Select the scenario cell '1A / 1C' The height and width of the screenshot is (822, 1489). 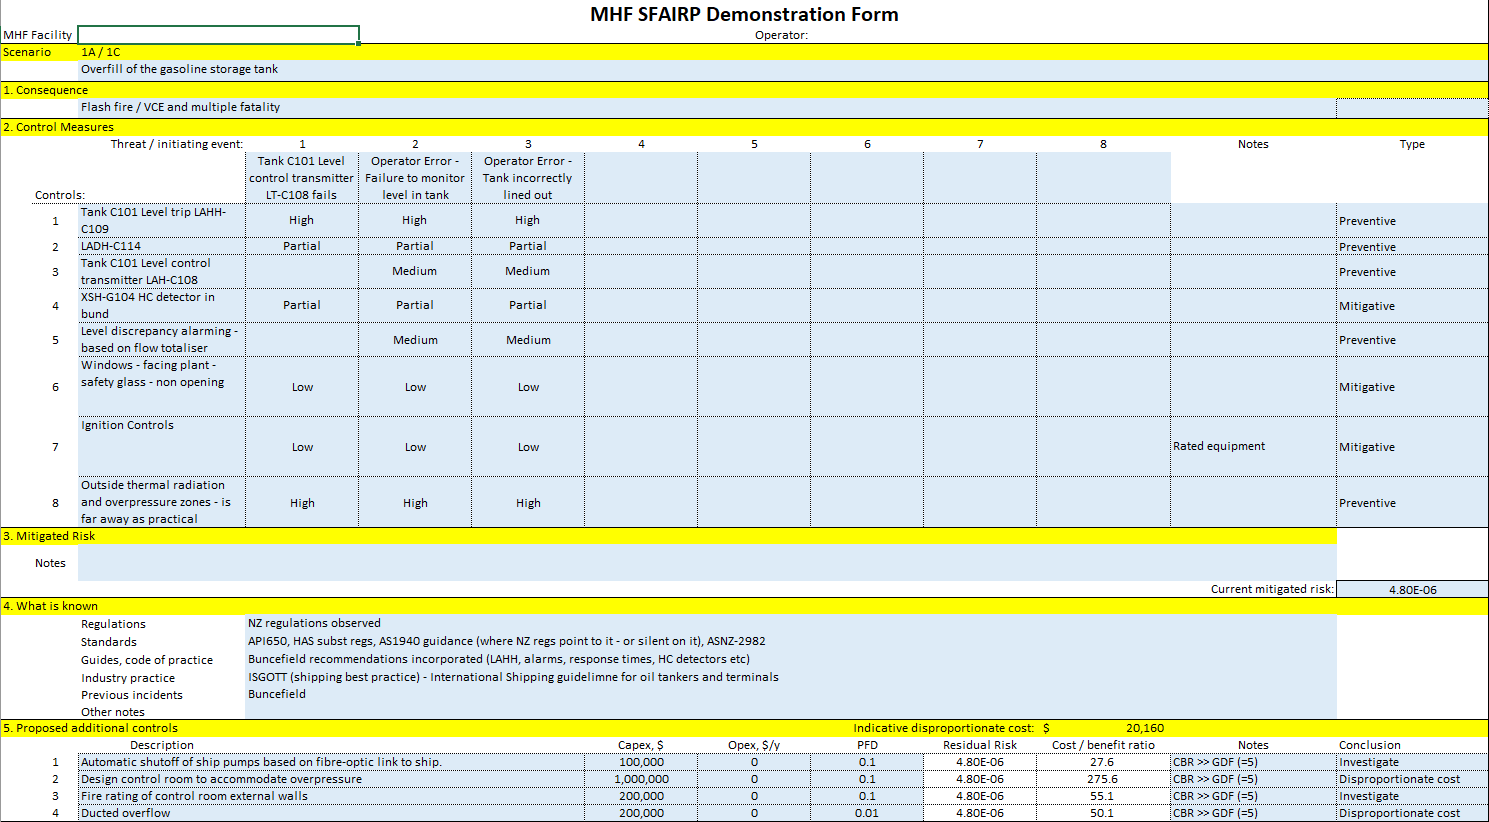[x=101, y=52]
